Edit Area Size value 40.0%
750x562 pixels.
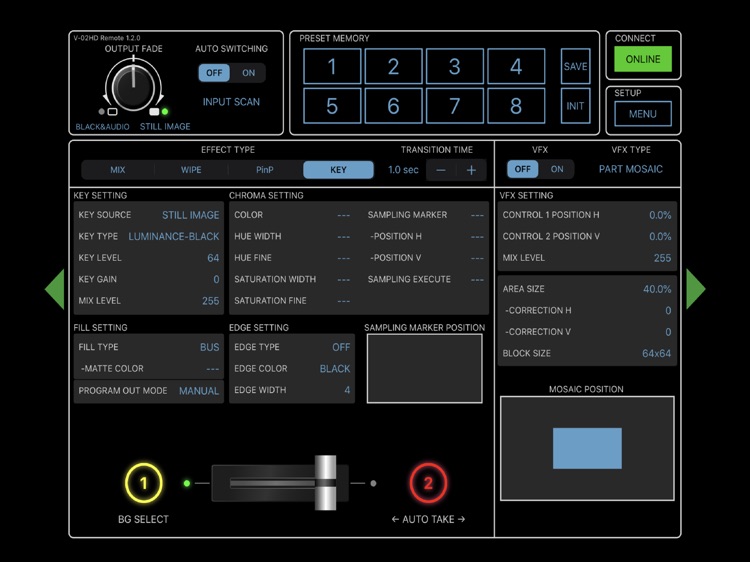tap(657, 289)
